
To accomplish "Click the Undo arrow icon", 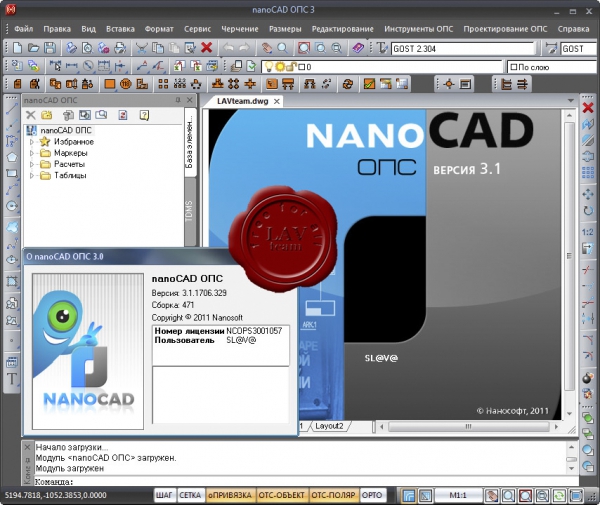I will pyautogui.click(x=228, y=48).
